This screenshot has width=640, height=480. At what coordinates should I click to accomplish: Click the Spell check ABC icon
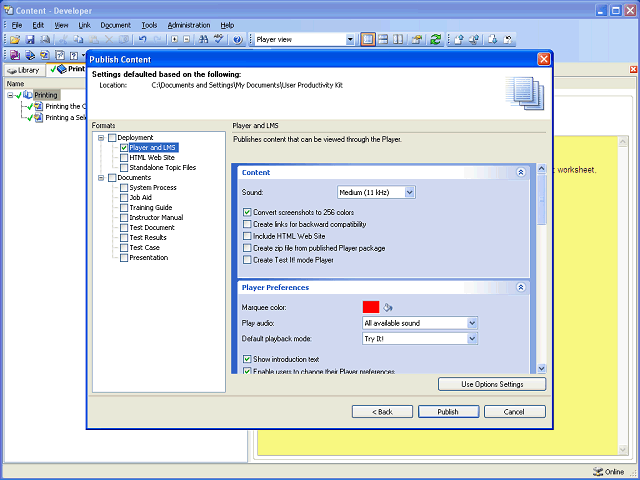tap(219, 40)
